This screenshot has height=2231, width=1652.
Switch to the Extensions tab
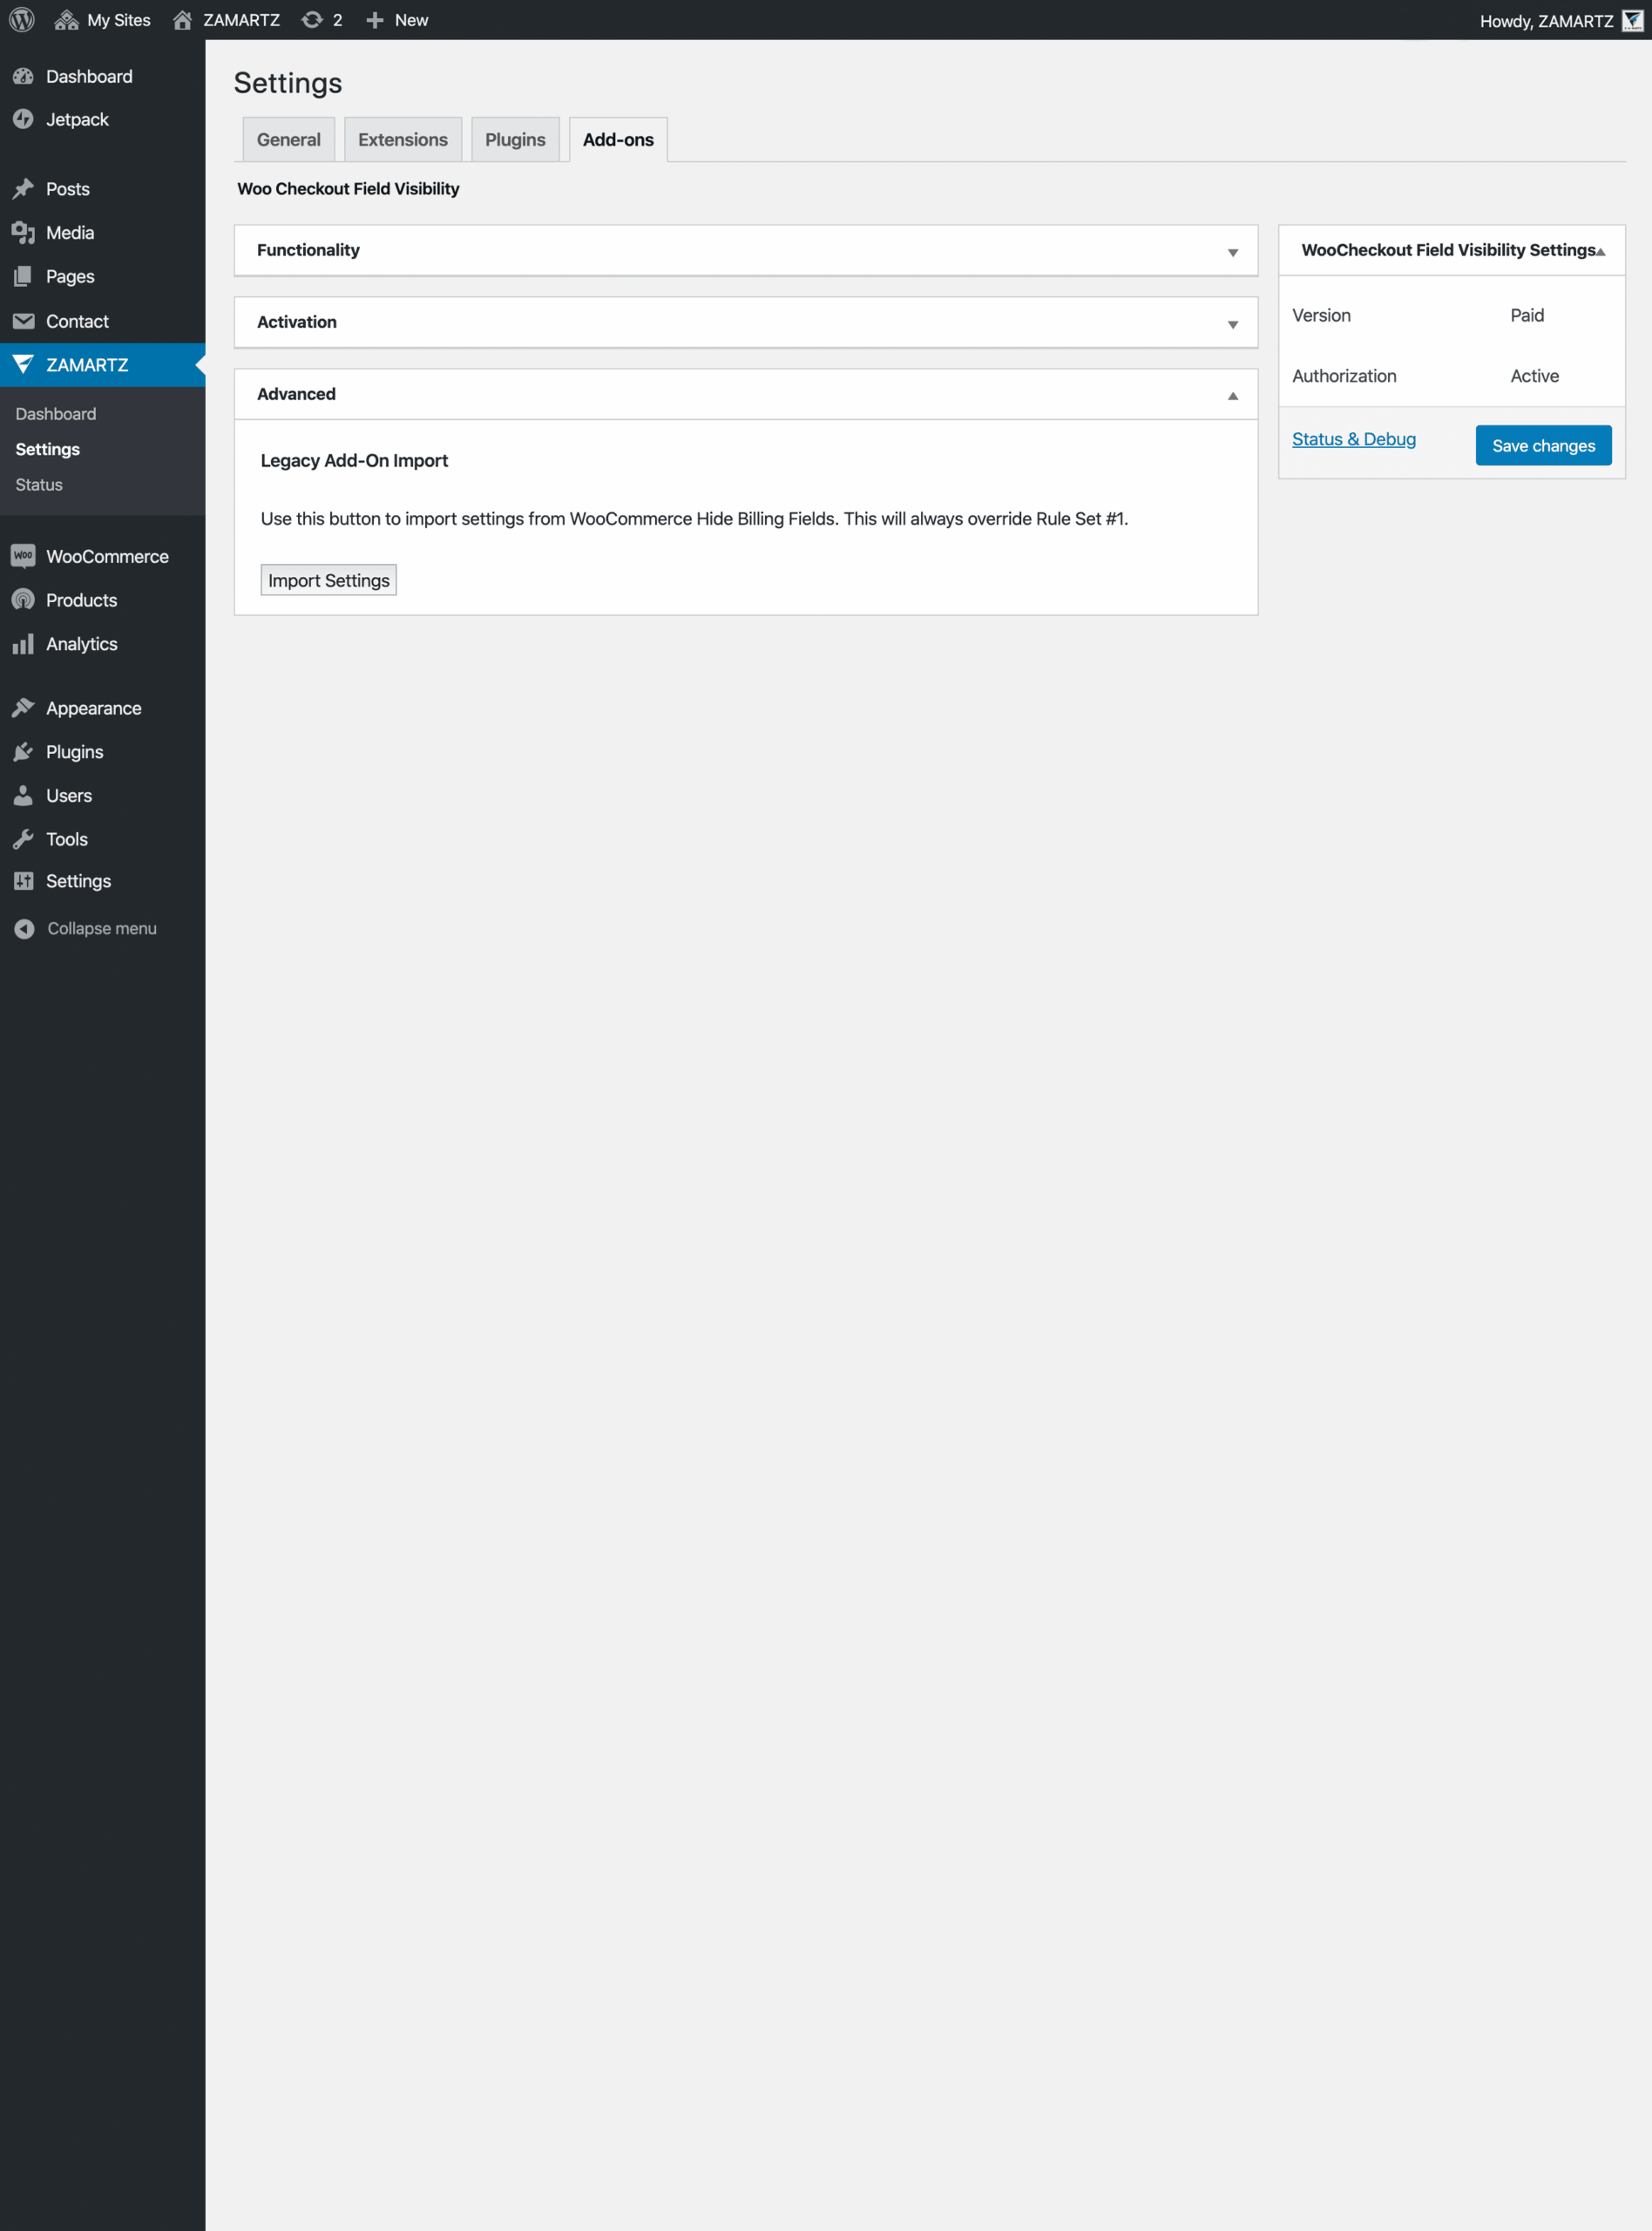click(x=402, y=139)
